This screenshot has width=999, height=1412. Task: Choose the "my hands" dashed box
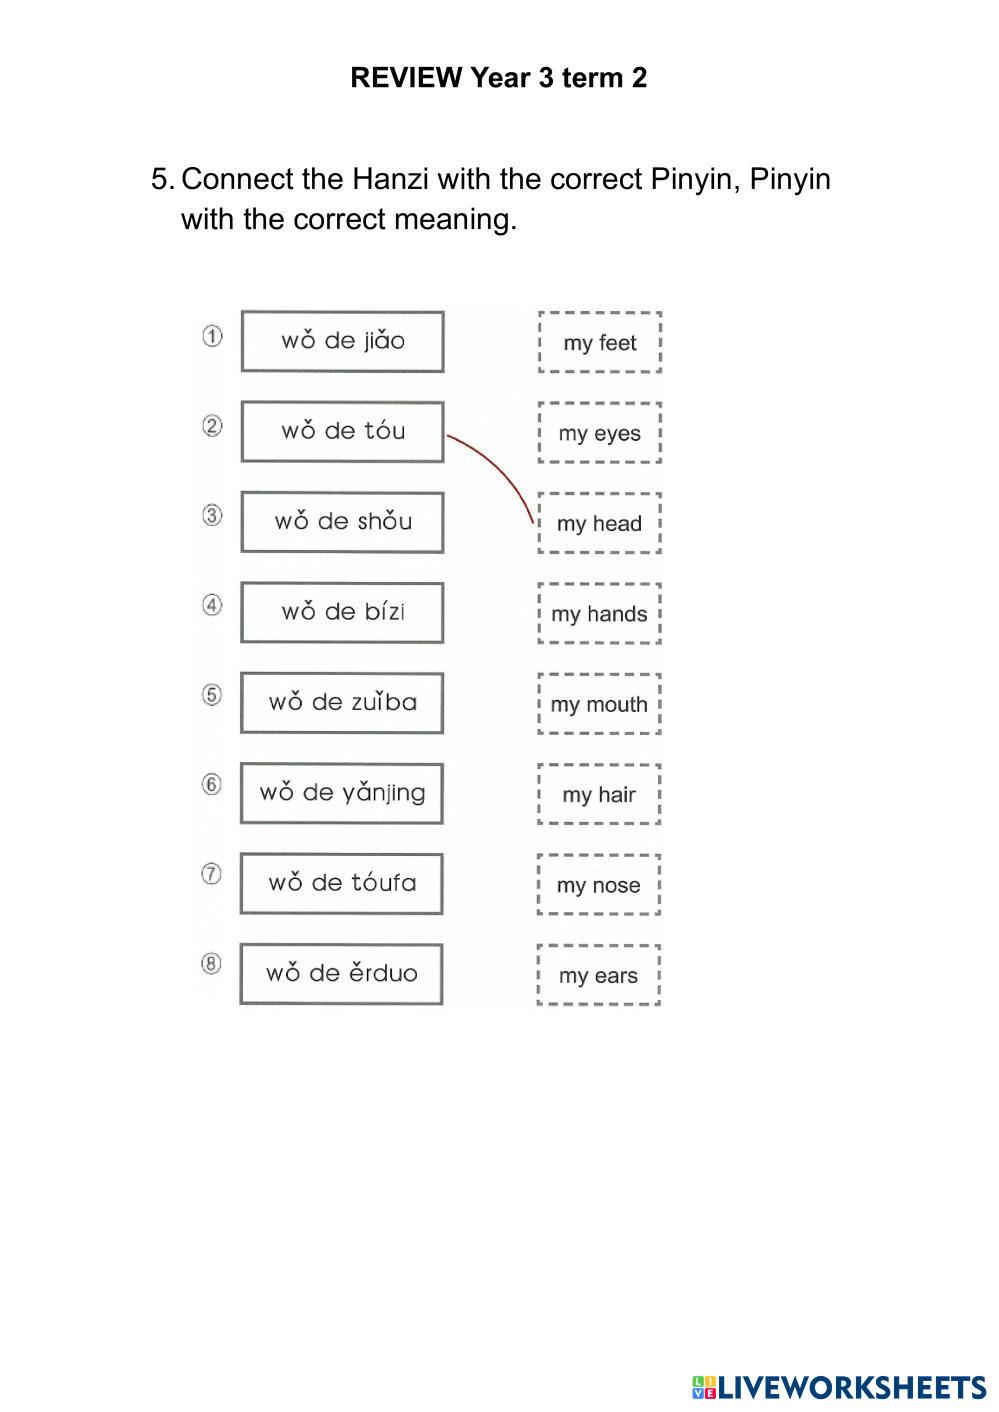(600, 614)
